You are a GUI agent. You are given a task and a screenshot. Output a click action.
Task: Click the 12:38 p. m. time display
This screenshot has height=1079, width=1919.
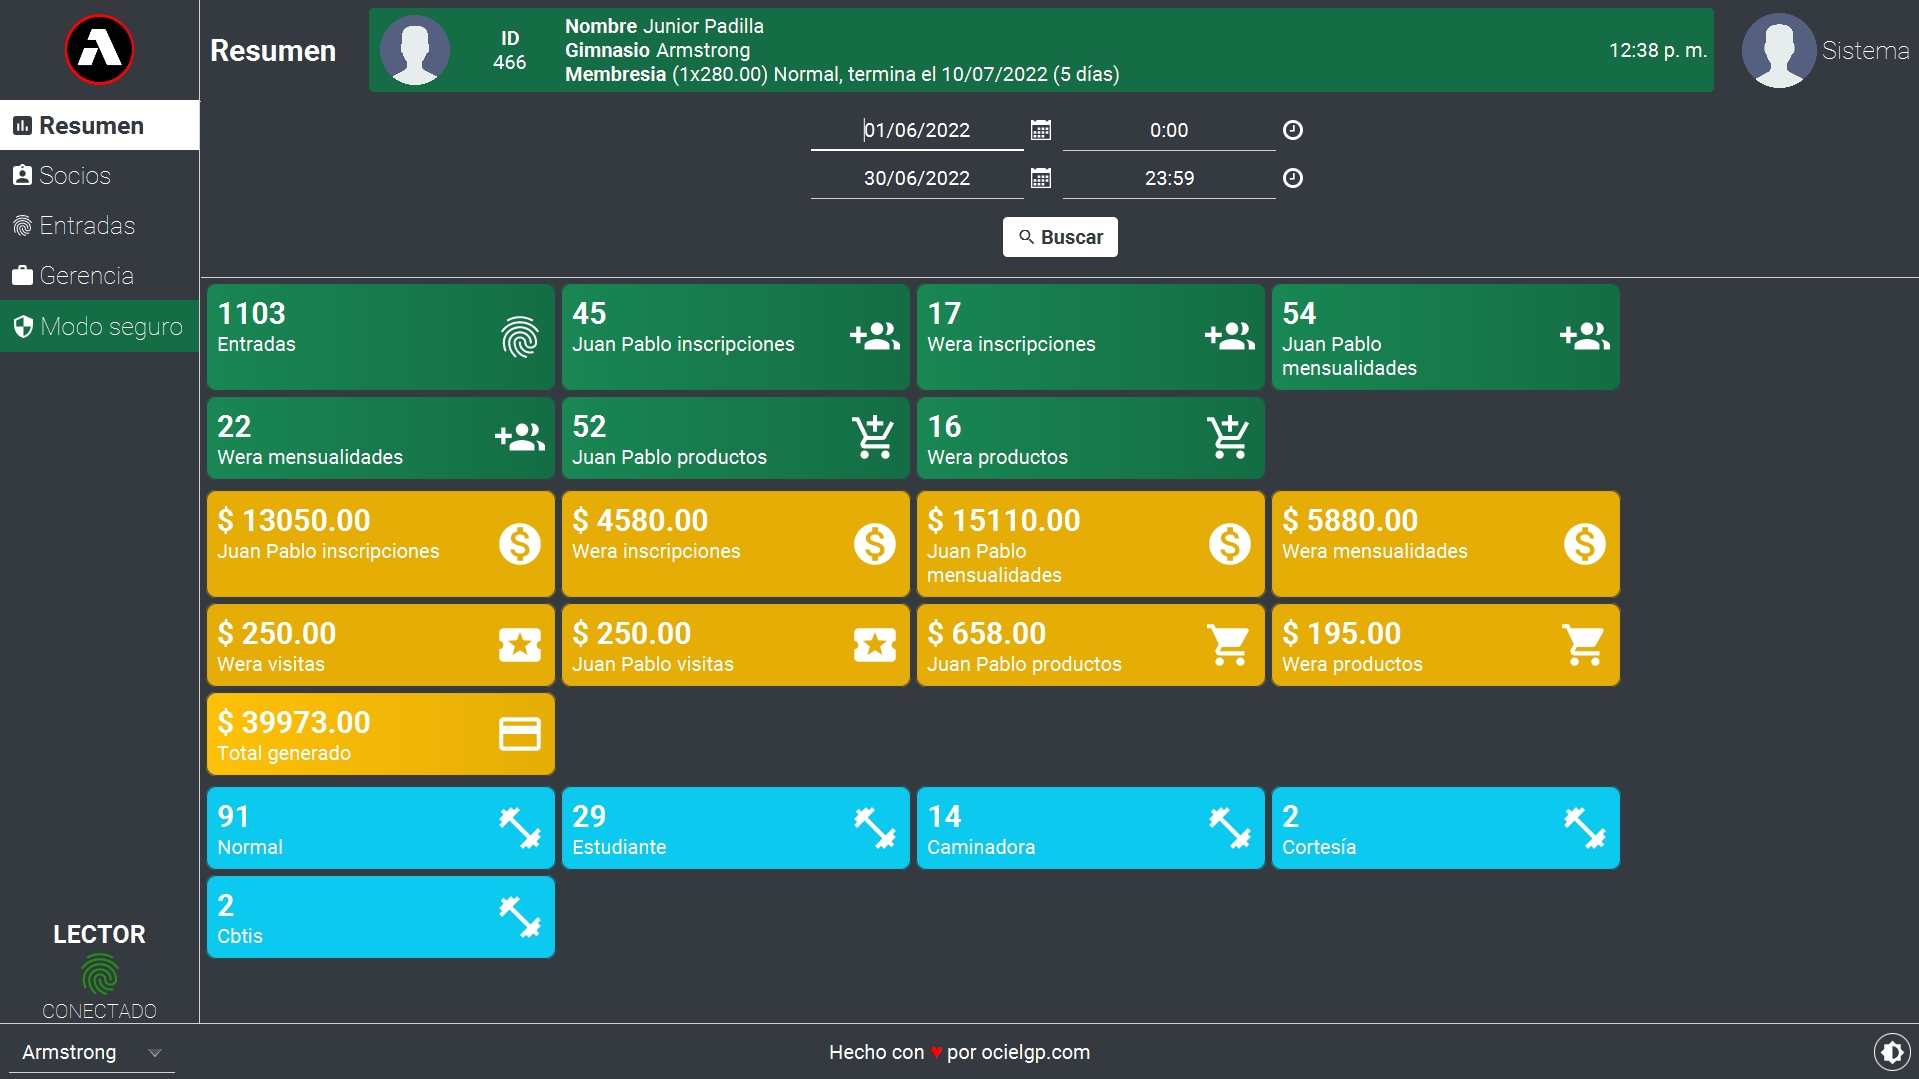1657,50
